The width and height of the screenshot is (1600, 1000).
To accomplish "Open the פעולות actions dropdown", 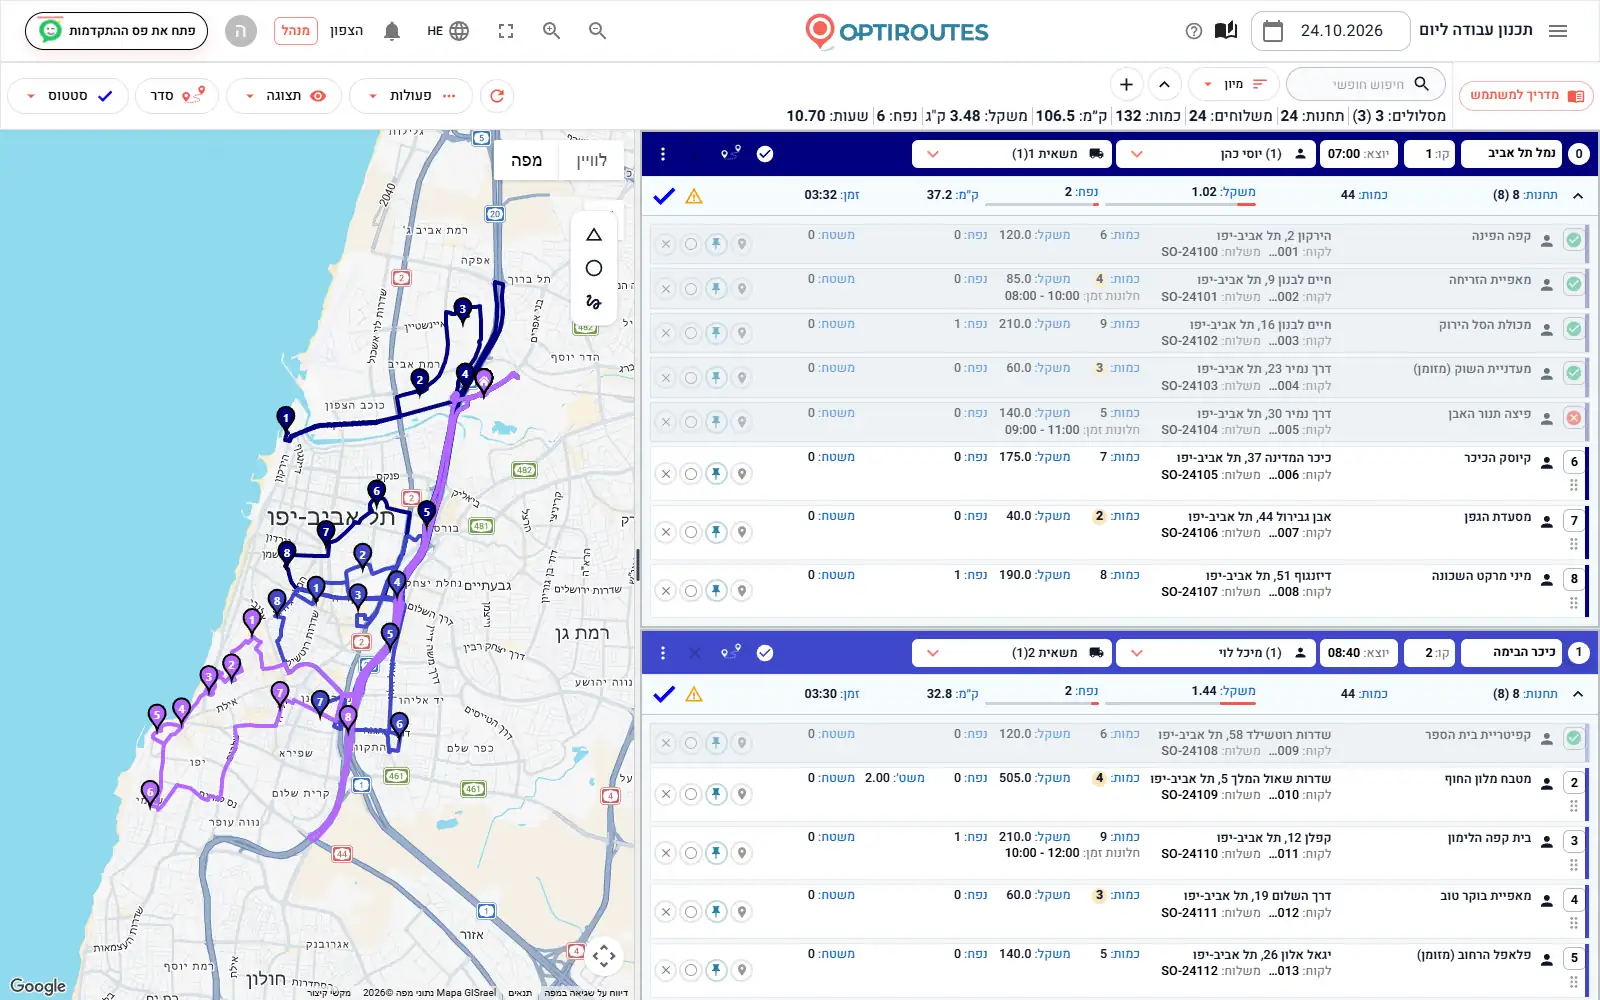I will (x=410, y=95).
